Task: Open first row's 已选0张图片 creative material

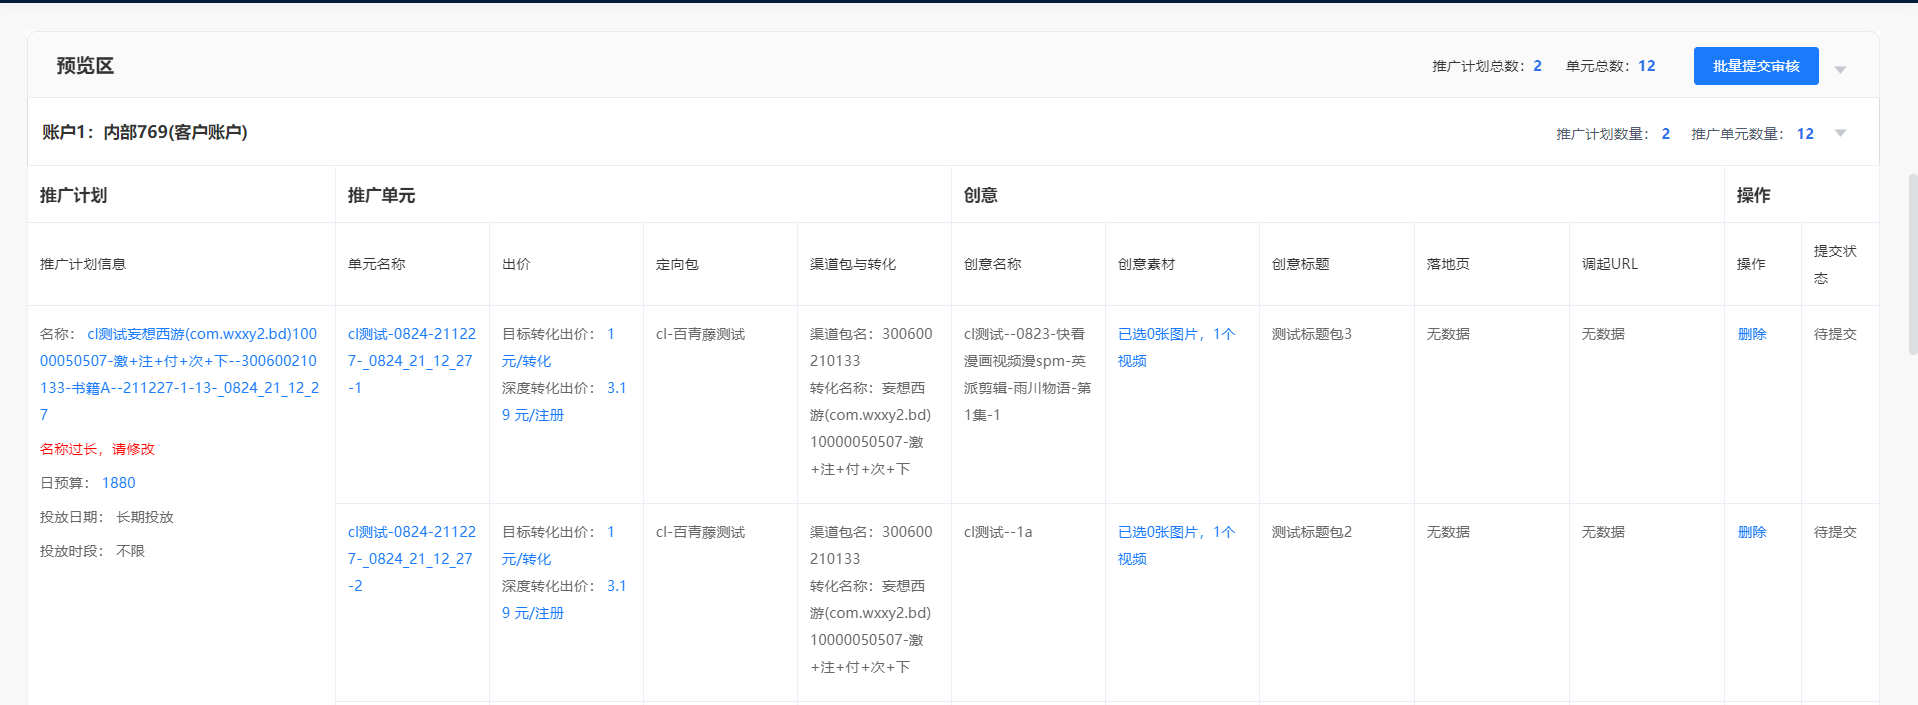Action: [1176, 347]
